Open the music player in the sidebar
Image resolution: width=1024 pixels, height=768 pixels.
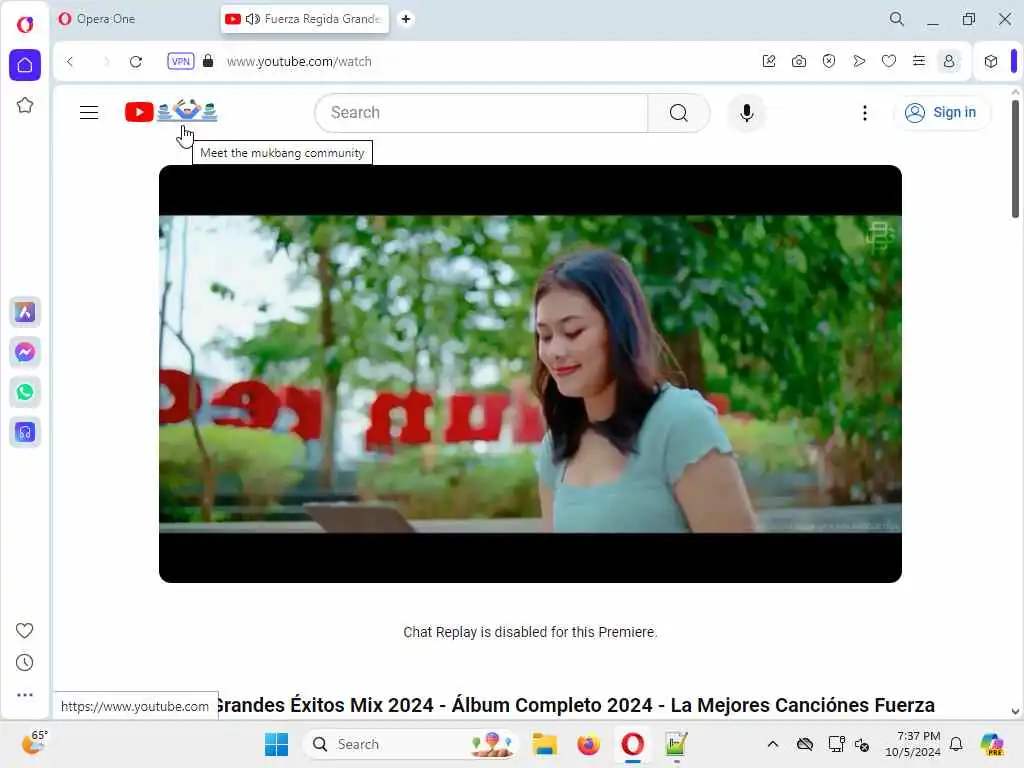click(25, 432)
